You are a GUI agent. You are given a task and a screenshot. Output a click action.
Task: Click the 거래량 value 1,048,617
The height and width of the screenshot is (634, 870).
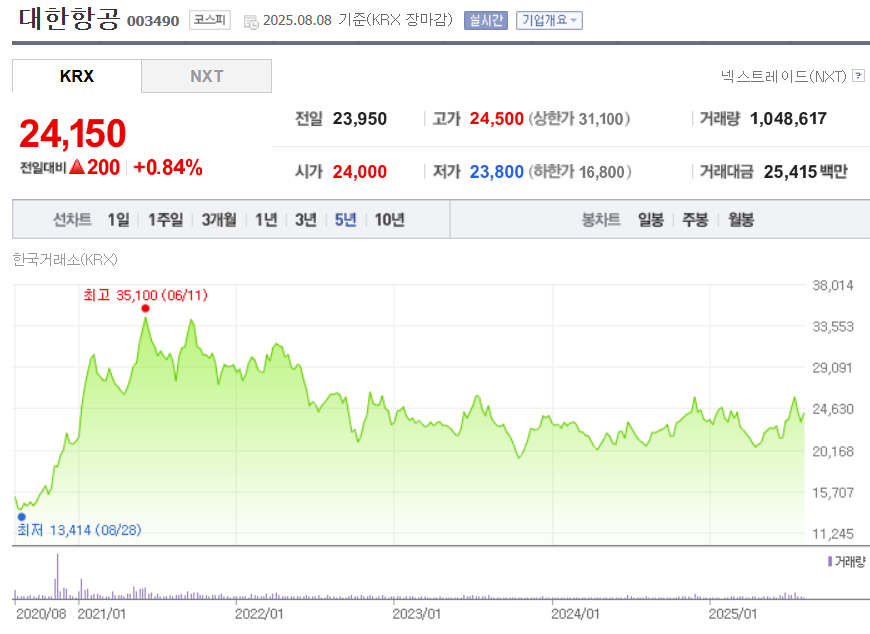[788, 118]
